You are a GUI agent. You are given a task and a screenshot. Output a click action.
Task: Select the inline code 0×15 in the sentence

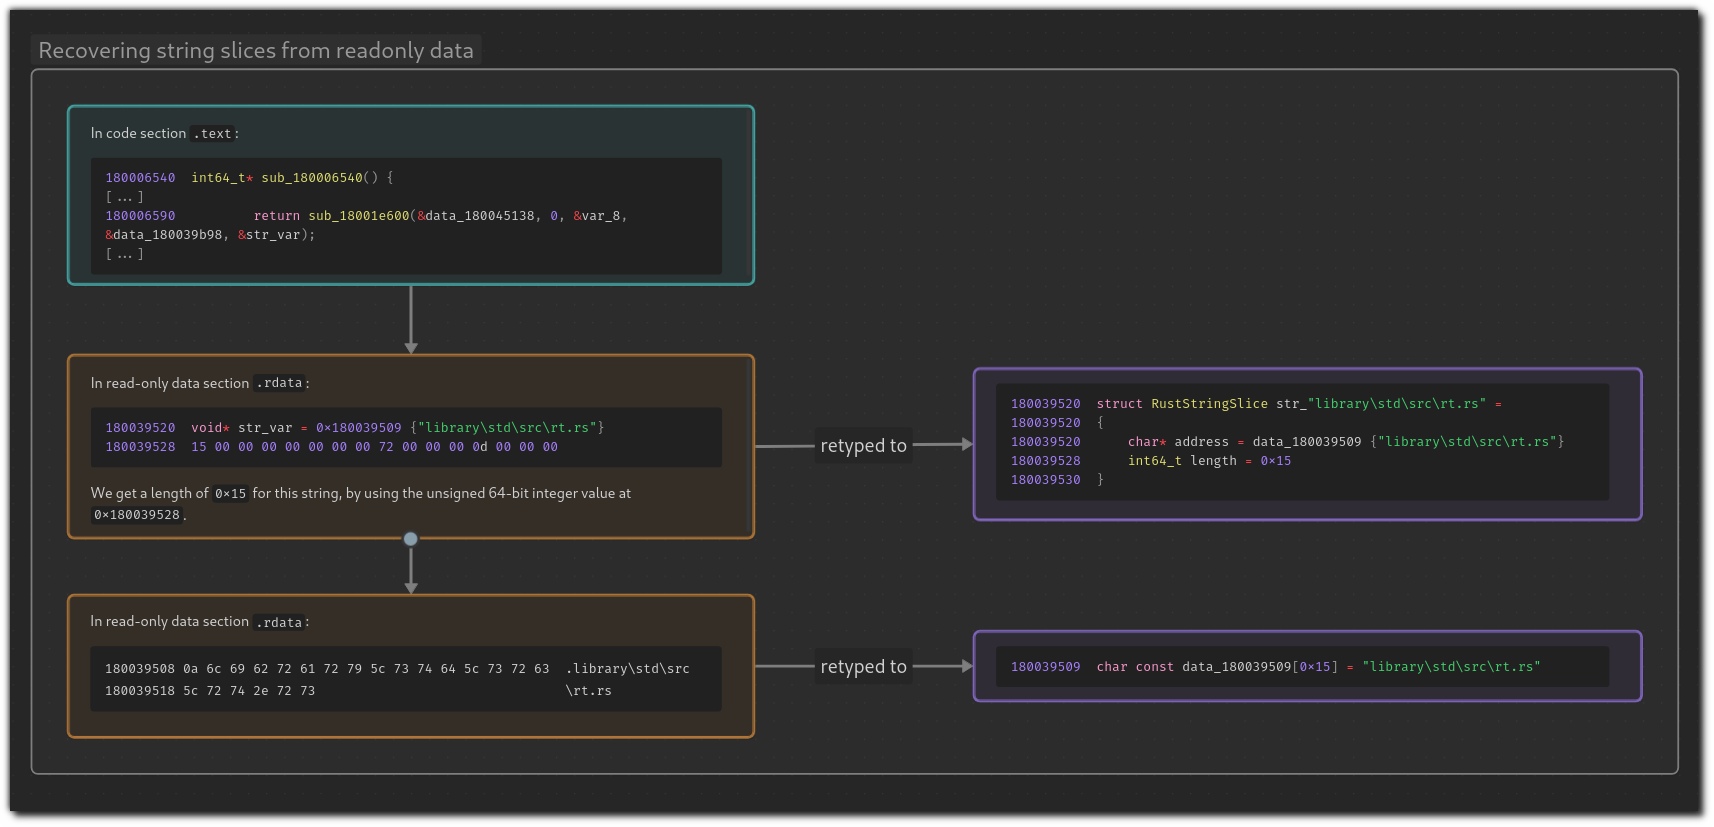pos(230,494)
